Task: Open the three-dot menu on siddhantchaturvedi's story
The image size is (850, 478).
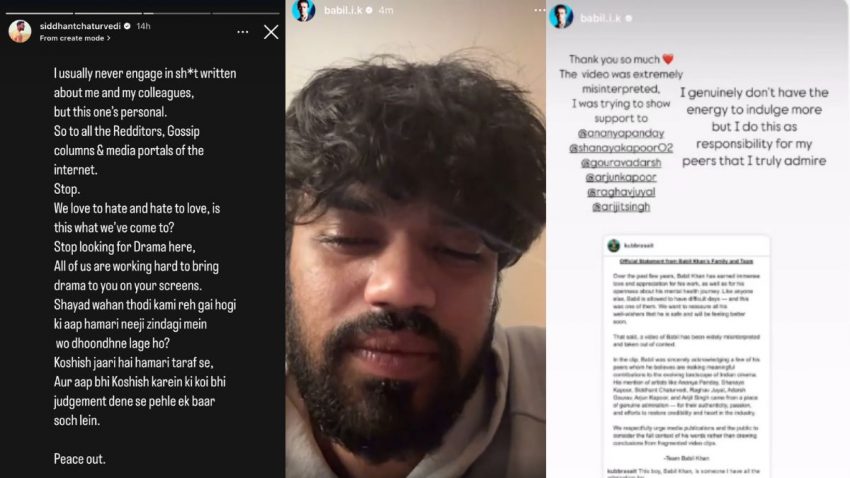Action: click(x=243, y=33)
